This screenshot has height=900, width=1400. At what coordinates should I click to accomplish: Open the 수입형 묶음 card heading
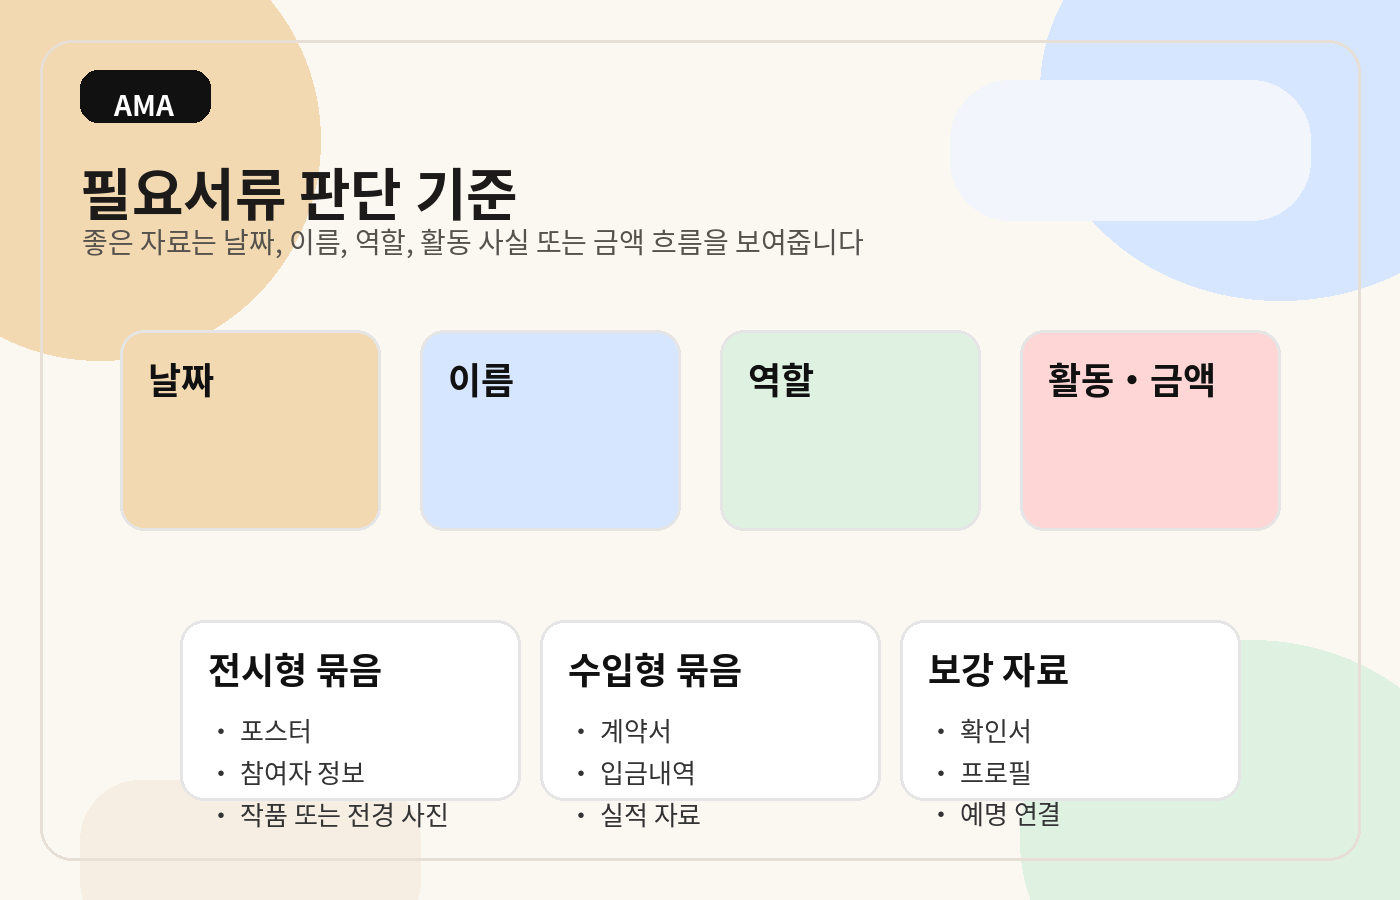655,670
